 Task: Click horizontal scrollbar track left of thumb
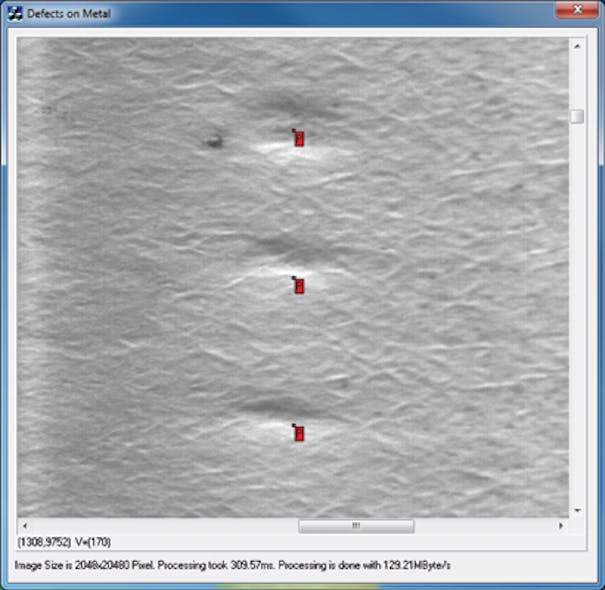tap(160, 526)
